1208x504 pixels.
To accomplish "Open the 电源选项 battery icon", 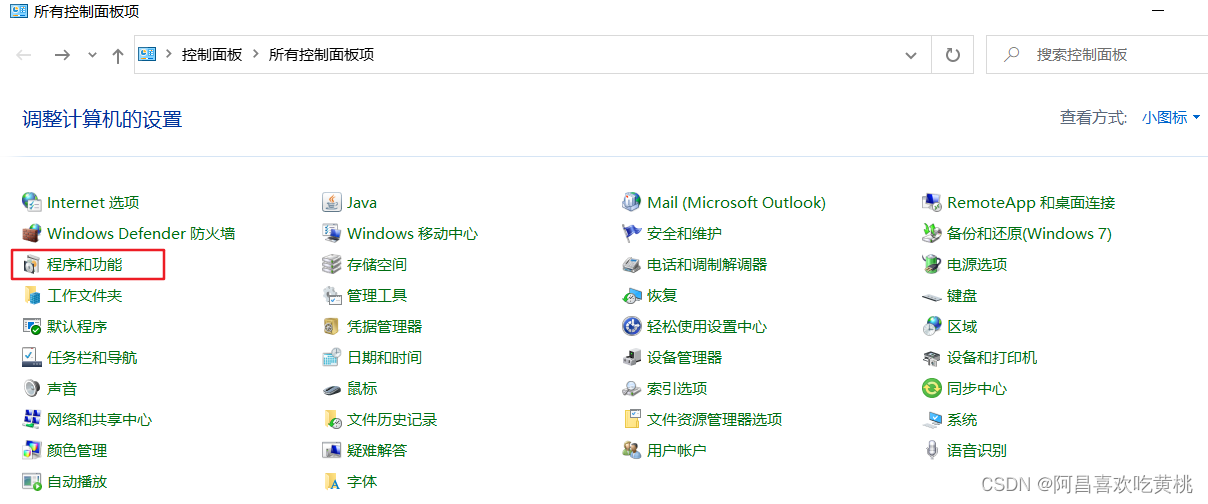I will tap(931, 264).
